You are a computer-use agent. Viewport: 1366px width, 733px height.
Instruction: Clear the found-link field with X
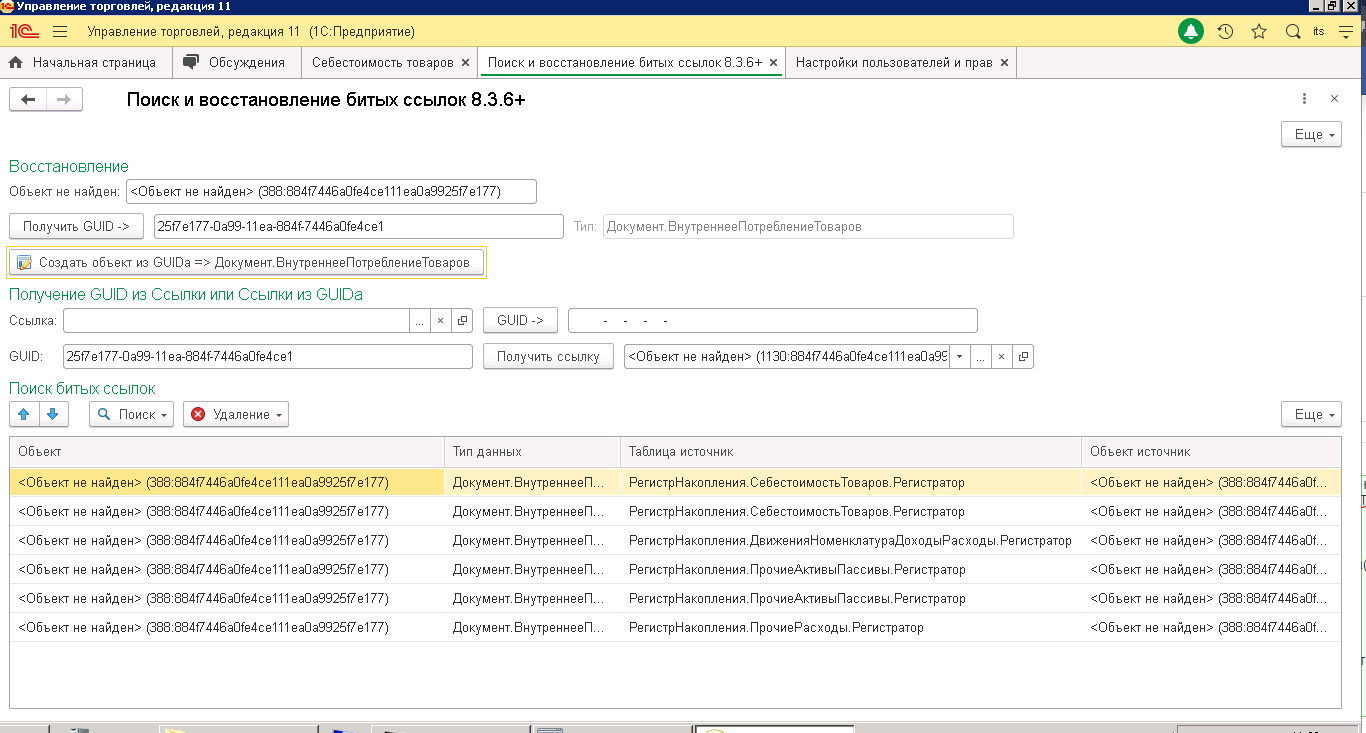(1002, 356)
